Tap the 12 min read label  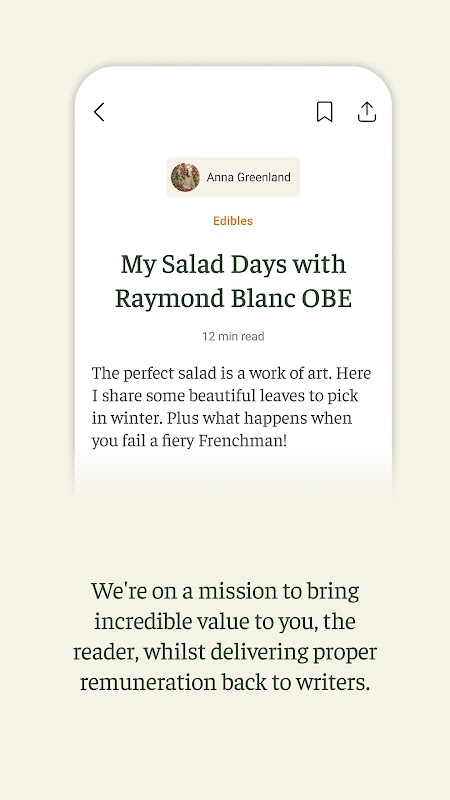click(233, 336)
